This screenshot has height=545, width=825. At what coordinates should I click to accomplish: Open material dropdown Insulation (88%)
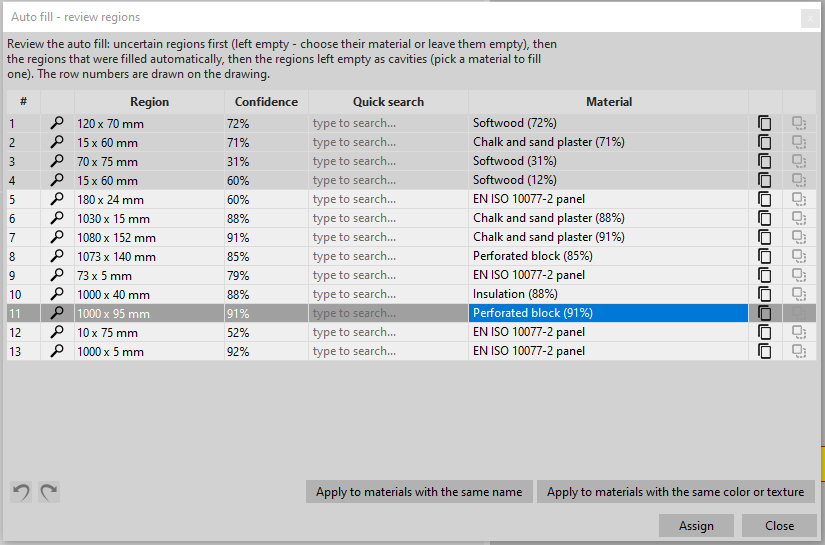[x=608, y=294]
